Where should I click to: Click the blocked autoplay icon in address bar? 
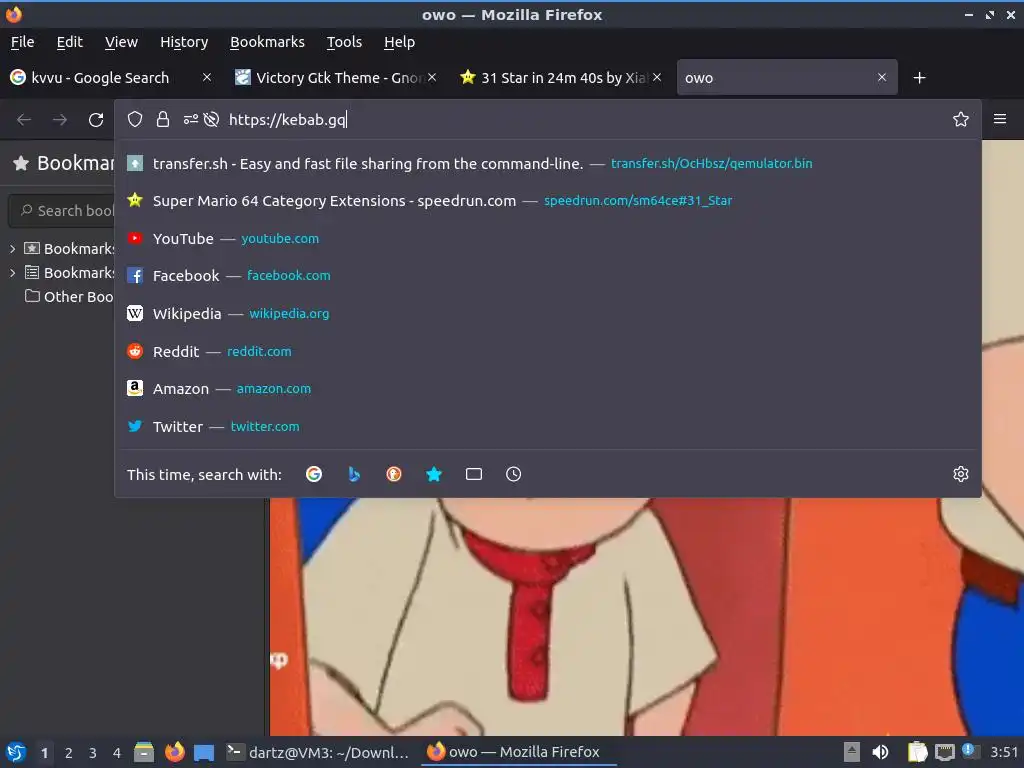pyautogui.click(x=211, y=120)
